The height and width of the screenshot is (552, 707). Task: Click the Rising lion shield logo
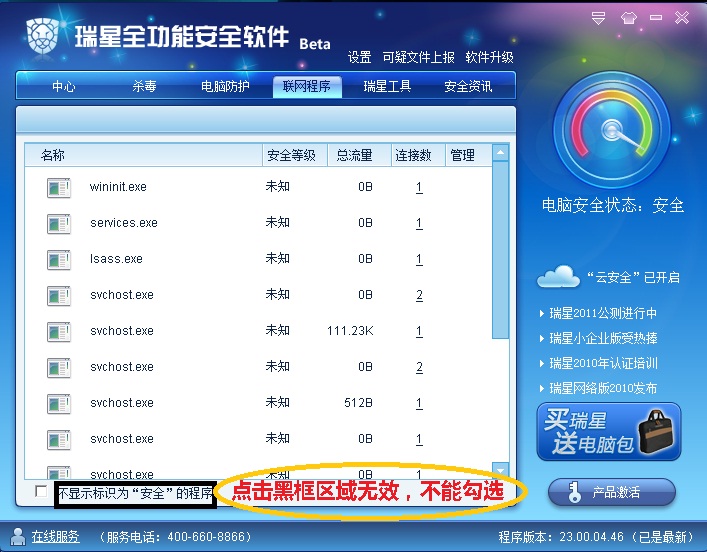click(x=43, y=36)
